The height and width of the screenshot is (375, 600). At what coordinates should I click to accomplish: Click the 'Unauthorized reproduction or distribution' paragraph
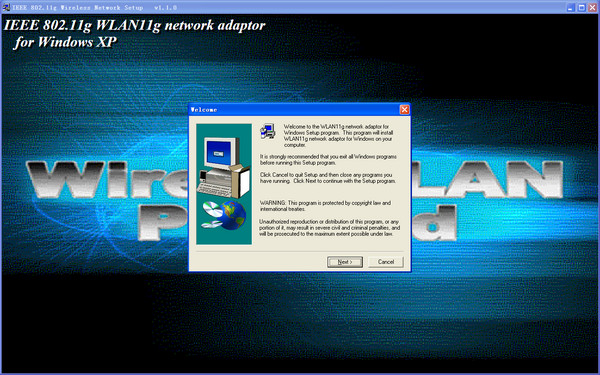click(329, 228)
